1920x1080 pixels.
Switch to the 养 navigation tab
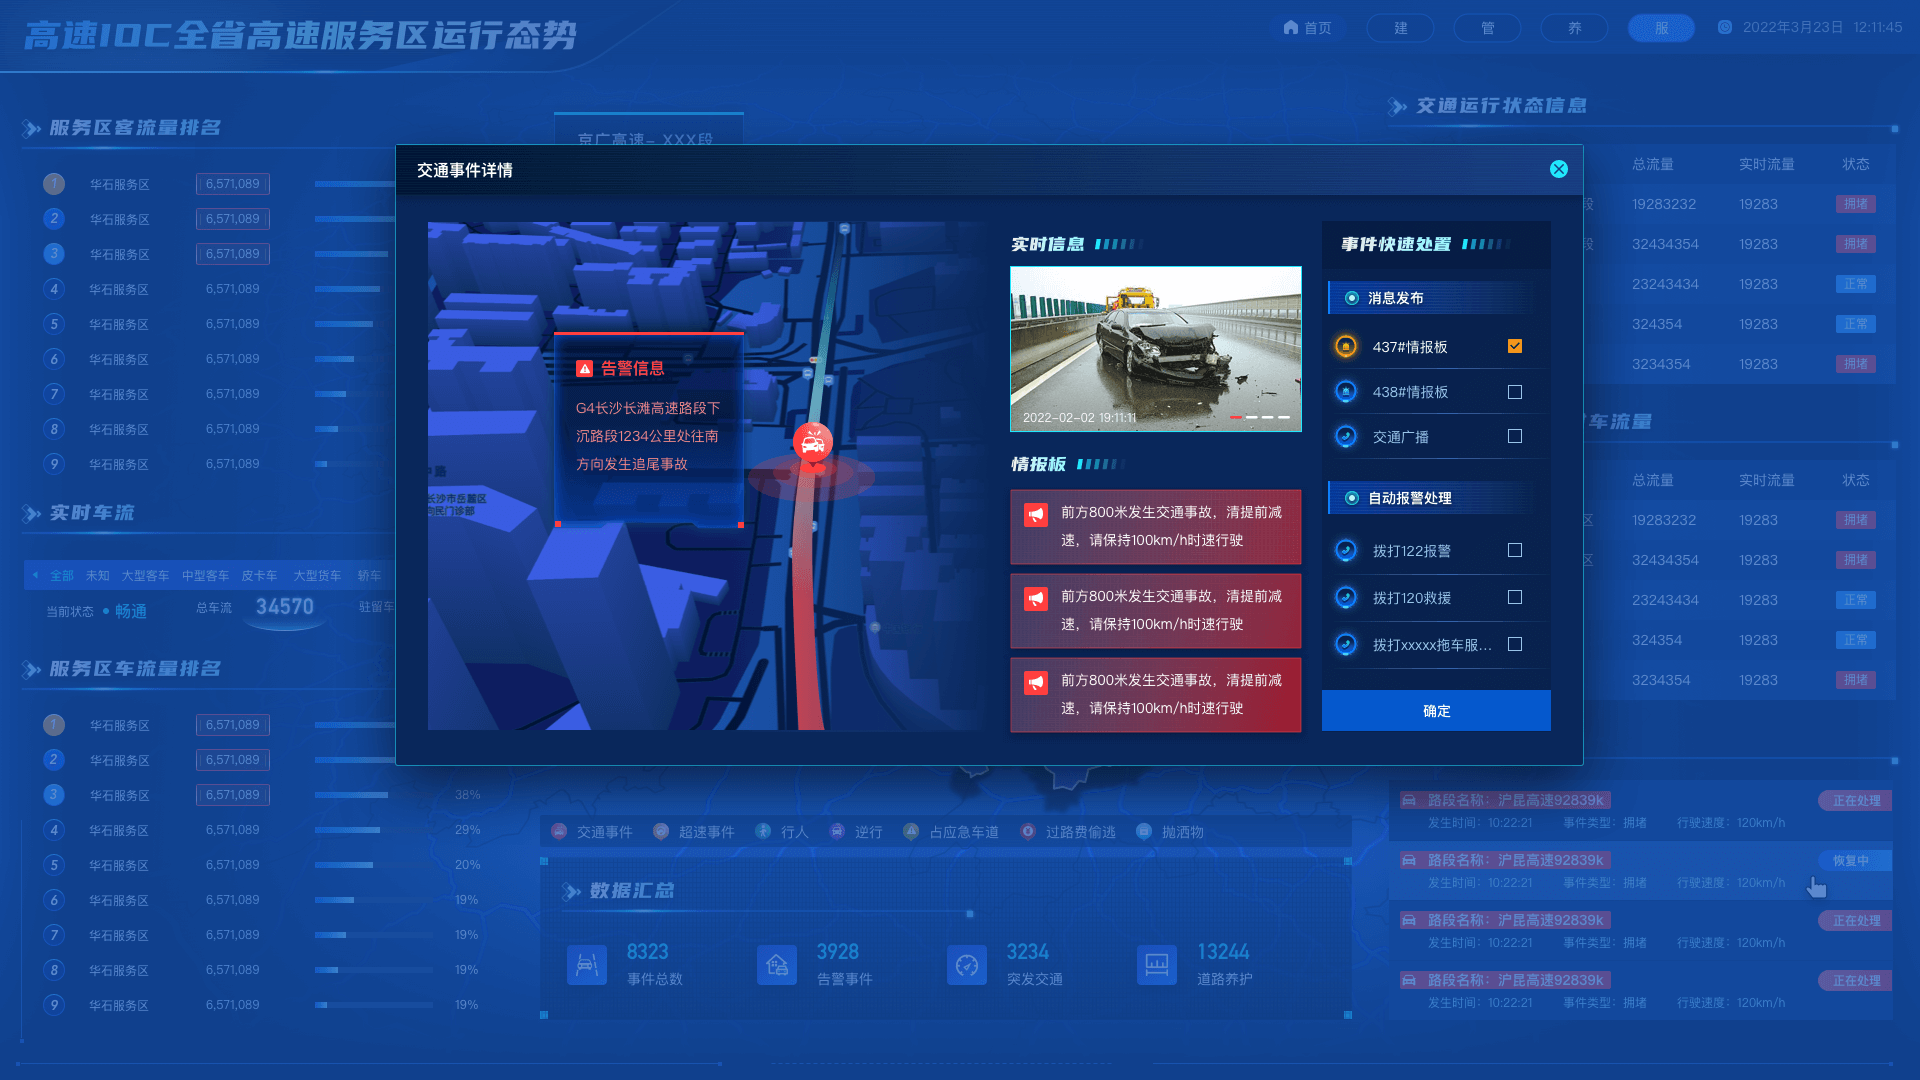tap(1573, 27)
